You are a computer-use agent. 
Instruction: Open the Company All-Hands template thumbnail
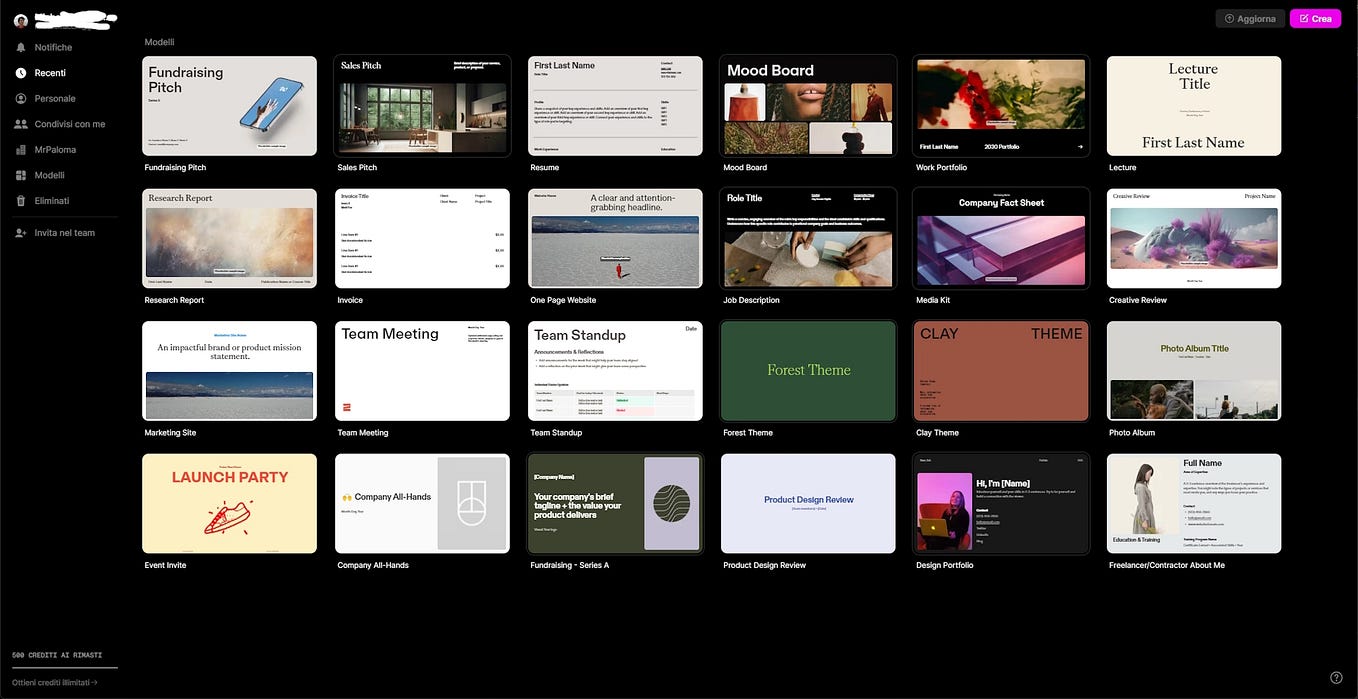(423, 504)
